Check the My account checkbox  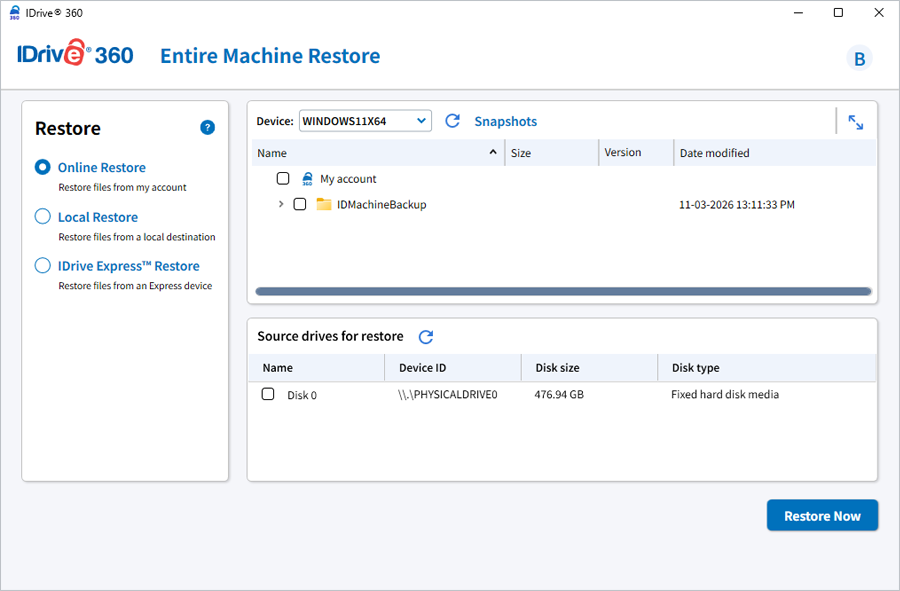[x=283, y=178]
